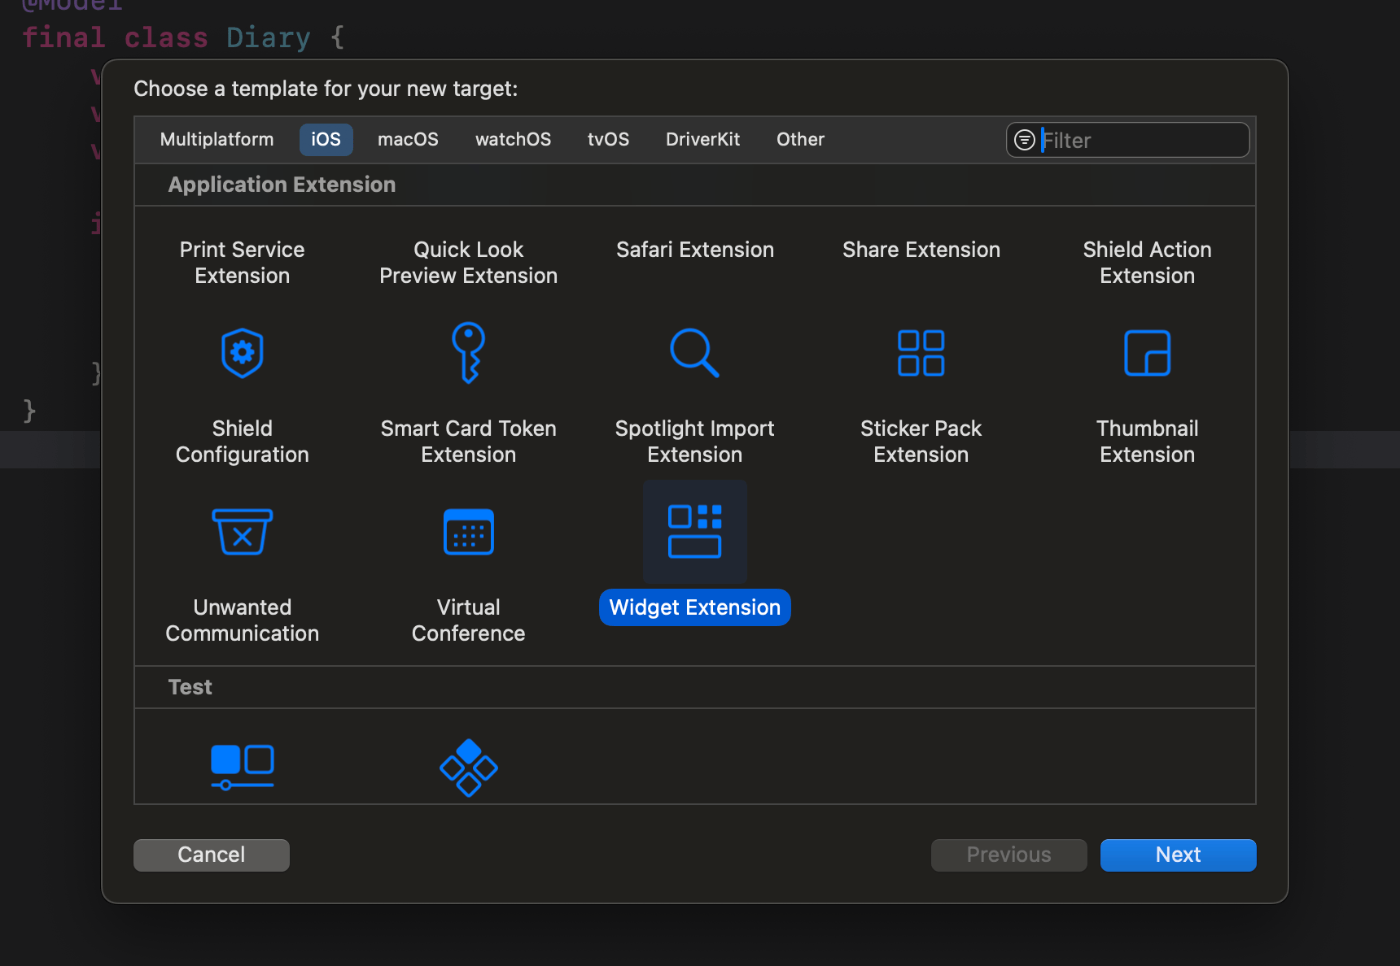
Task: Select the Sticker Pack grid icon
Action: click(921, 353)
